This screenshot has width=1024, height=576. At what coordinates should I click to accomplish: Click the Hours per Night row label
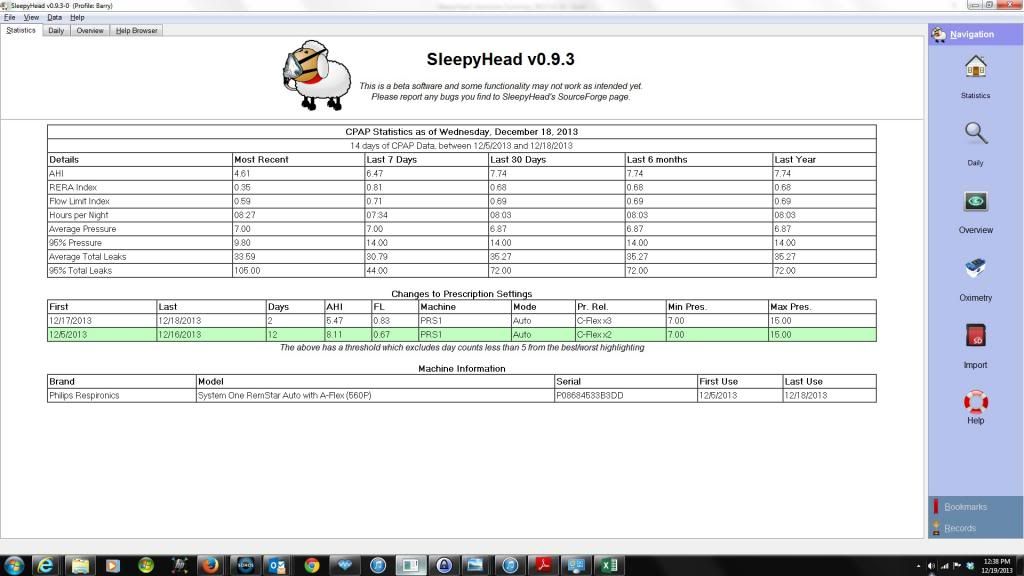tap(78, 215)
